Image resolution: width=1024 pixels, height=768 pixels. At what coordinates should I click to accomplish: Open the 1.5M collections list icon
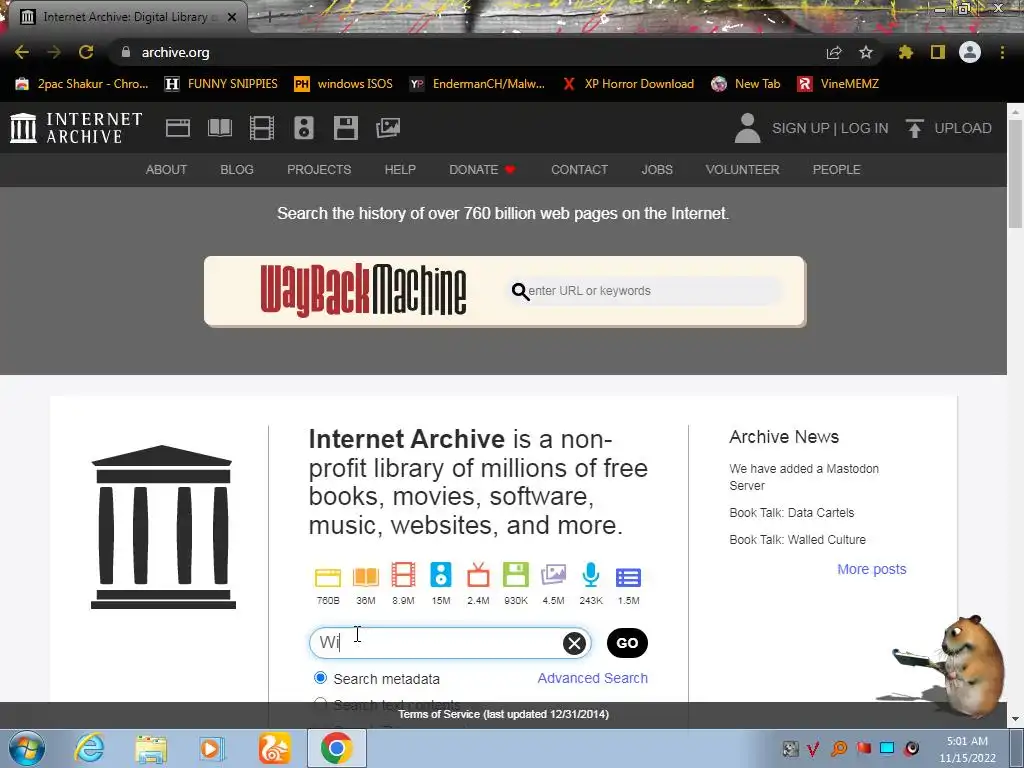coord(628,577)
